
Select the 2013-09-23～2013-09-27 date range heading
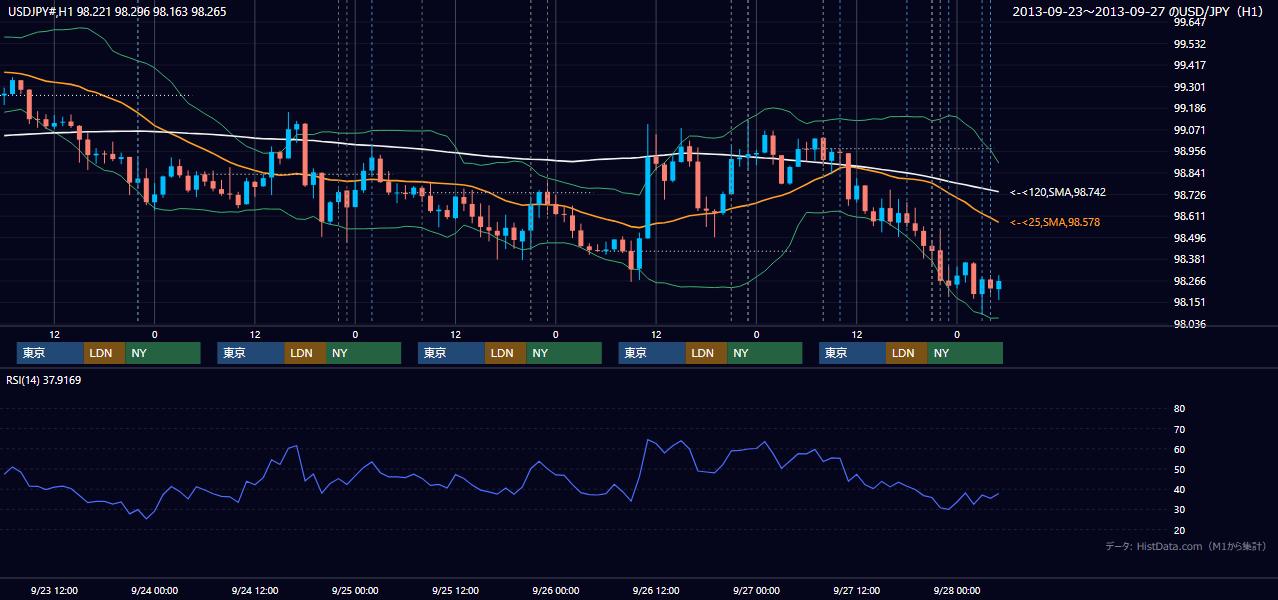1137,12
